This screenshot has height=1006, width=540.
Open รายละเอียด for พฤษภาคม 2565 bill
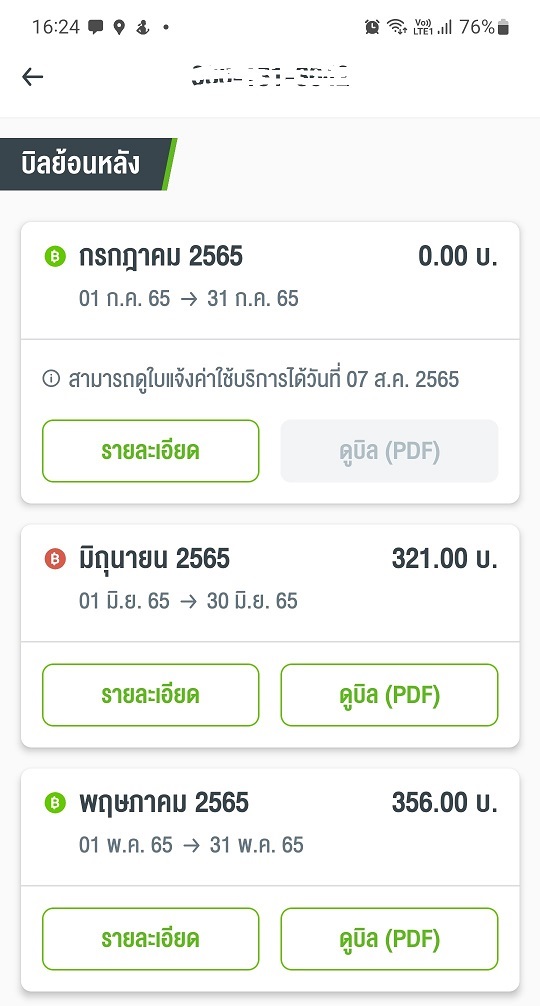(151, 939)
